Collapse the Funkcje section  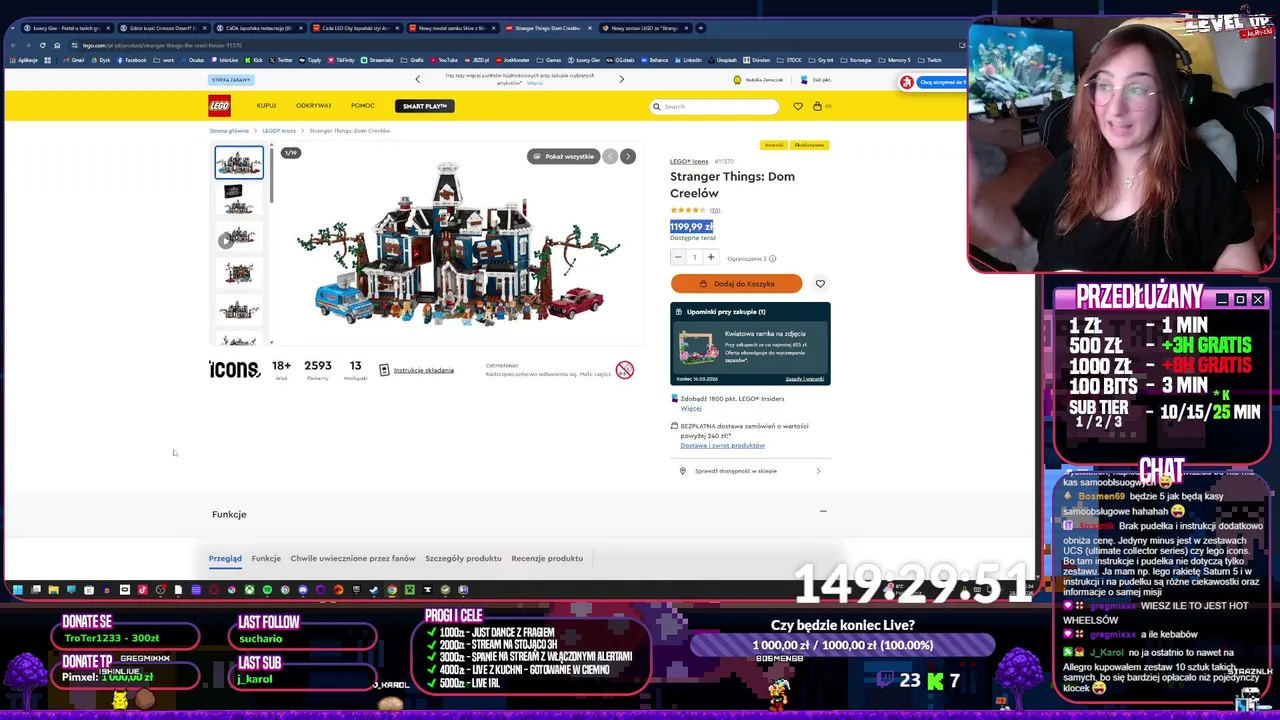coord(823,511)
